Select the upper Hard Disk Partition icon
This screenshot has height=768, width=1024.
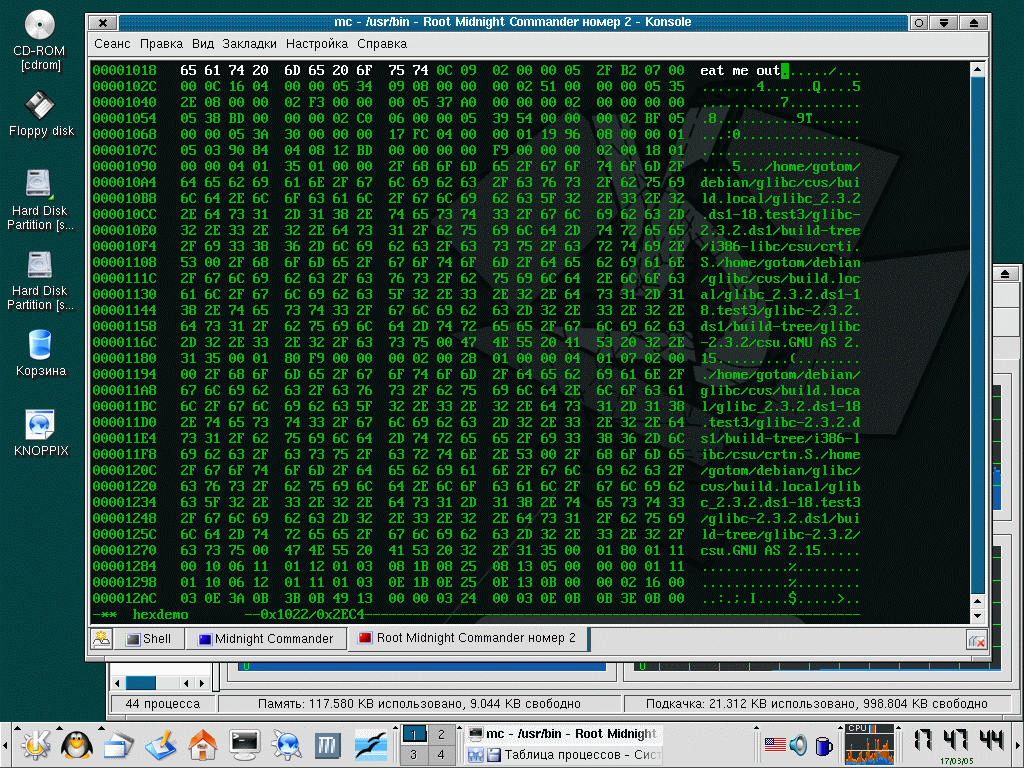(40, 199)
